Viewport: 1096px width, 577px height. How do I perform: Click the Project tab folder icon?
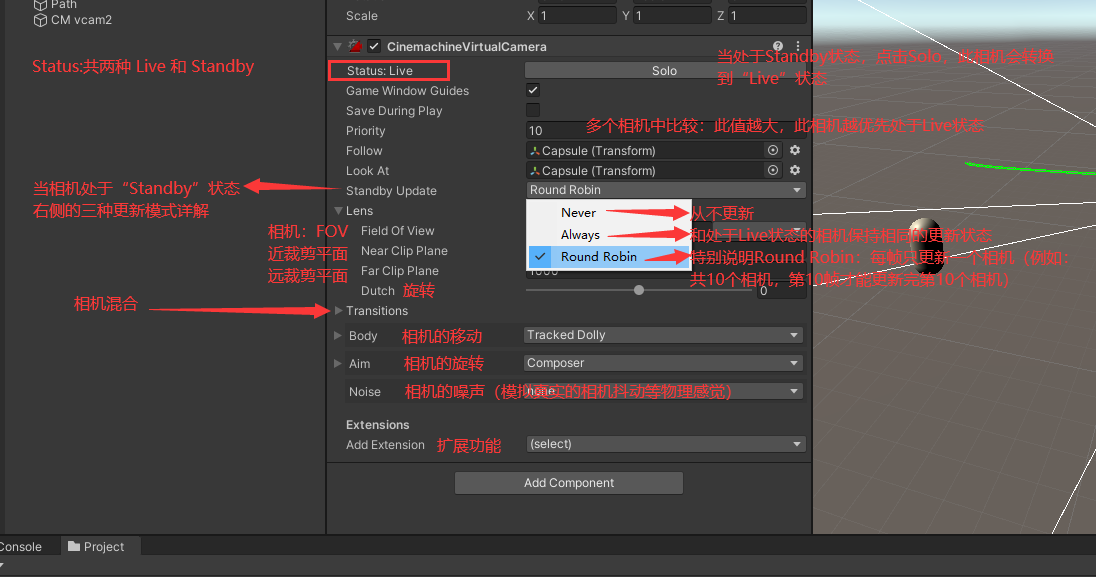74,546
